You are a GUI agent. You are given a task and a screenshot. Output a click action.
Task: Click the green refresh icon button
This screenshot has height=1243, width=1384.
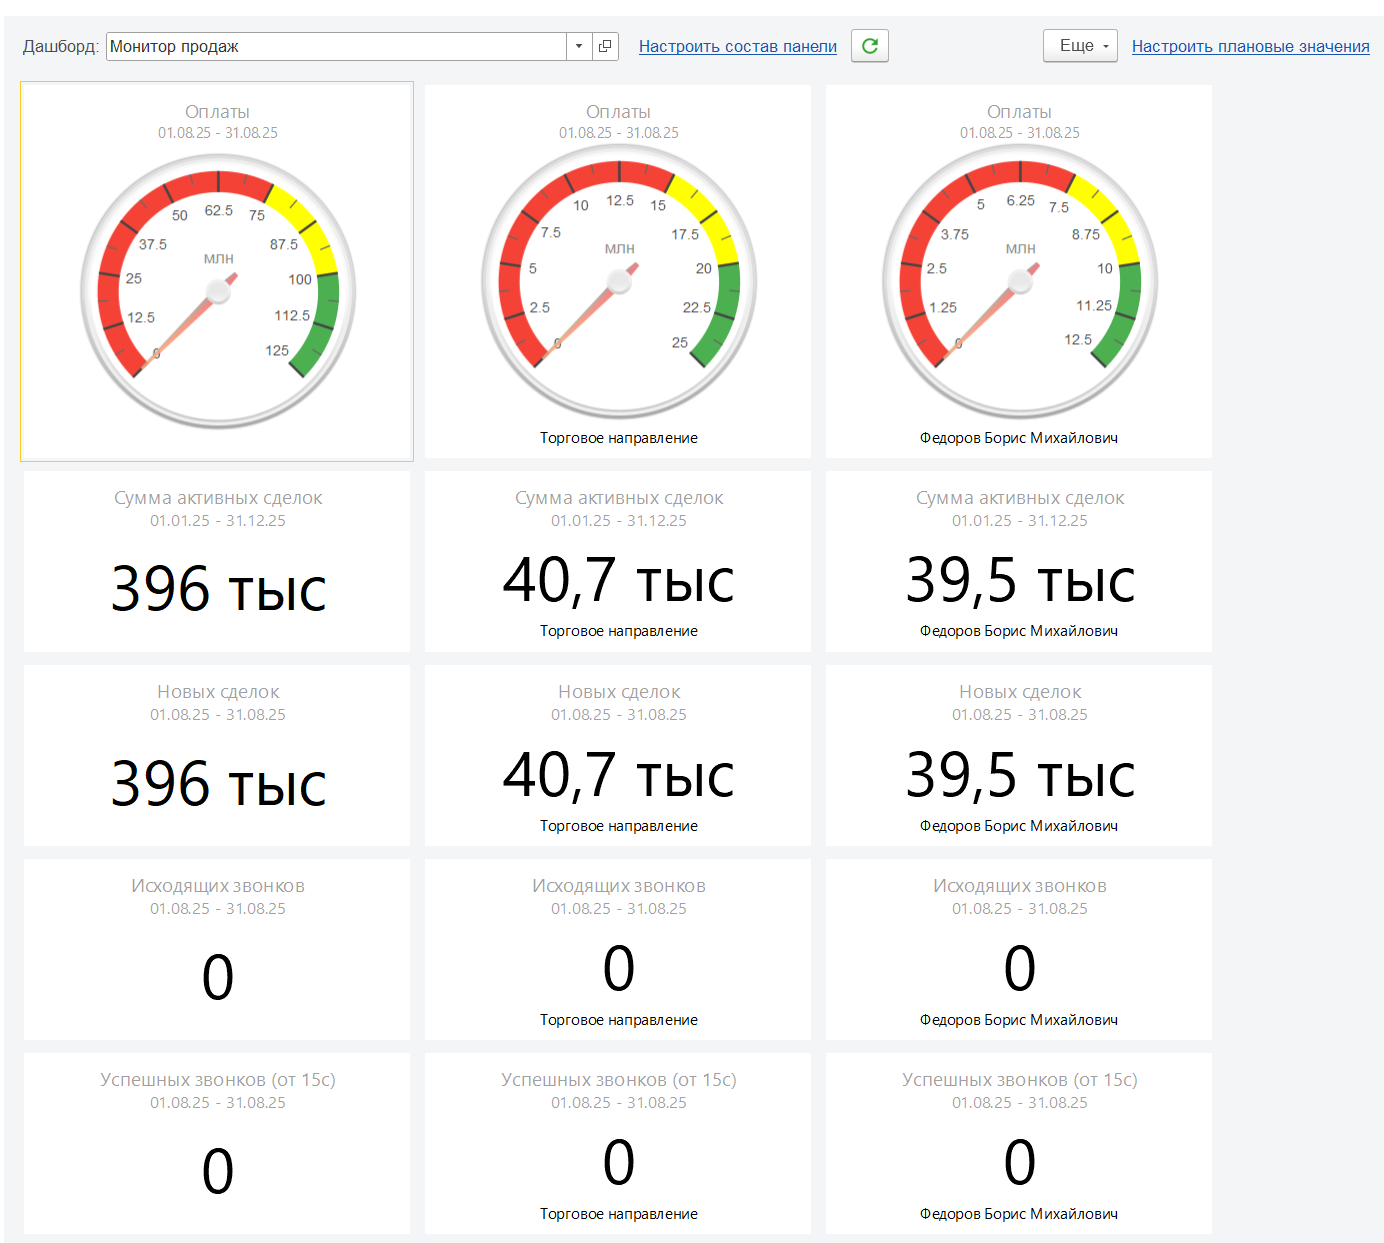[x=869, y=46]
